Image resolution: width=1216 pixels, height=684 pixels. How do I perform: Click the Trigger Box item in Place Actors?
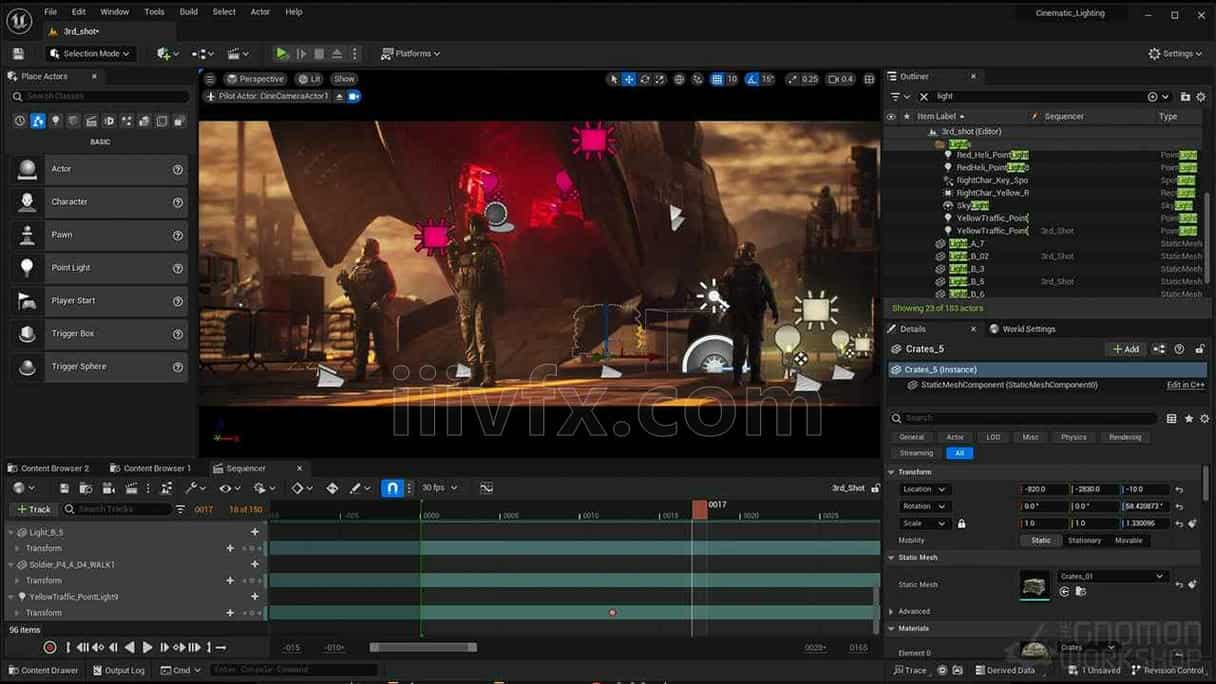[98, 334]
